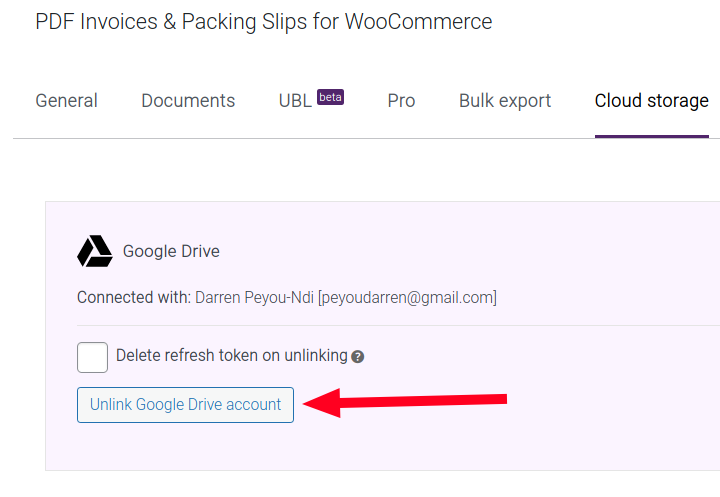The image size is (720, 497).
Task: Click the 'Delete refresh token on unlinking' label
Action: click(231, 355)
